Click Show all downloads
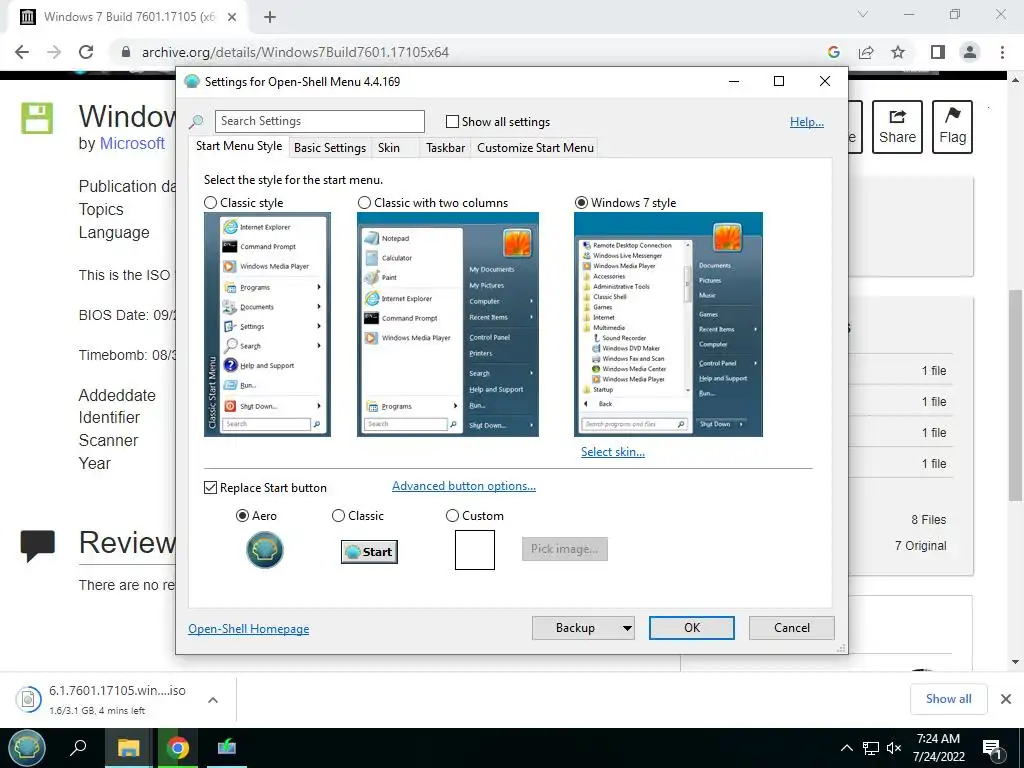Screen dimensions: 1024x768 948,699
